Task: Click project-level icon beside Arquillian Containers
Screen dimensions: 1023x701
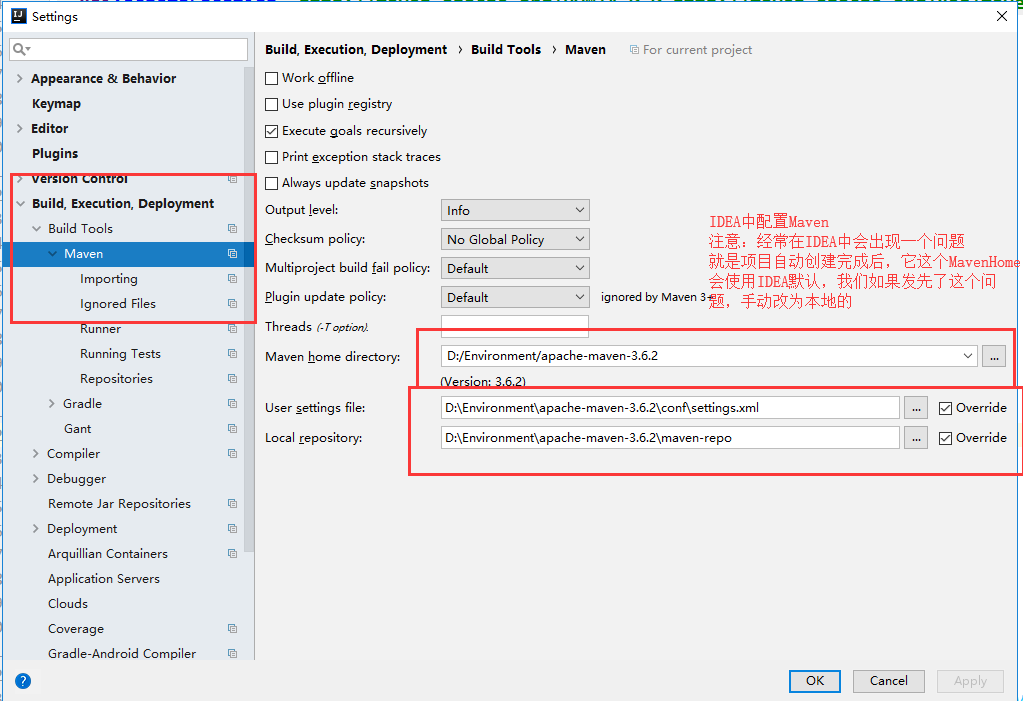Action: pos(232,553)
